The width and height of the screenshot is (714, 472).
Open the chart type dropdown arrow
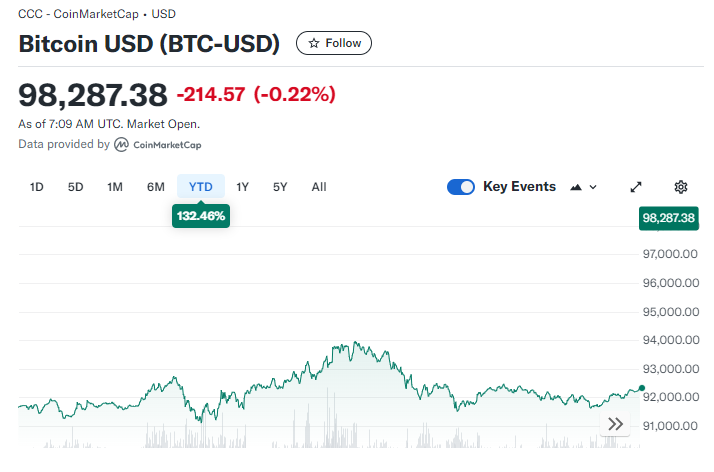593,187
